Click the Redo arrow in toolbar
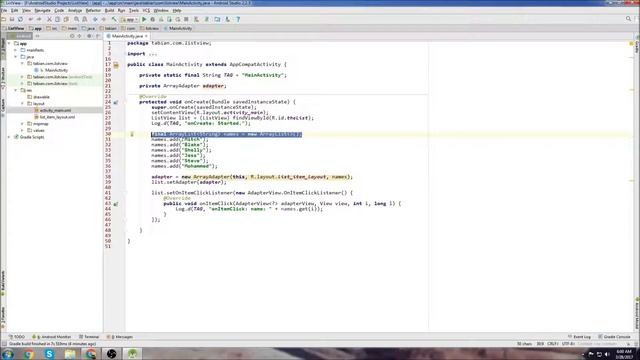 39,19
